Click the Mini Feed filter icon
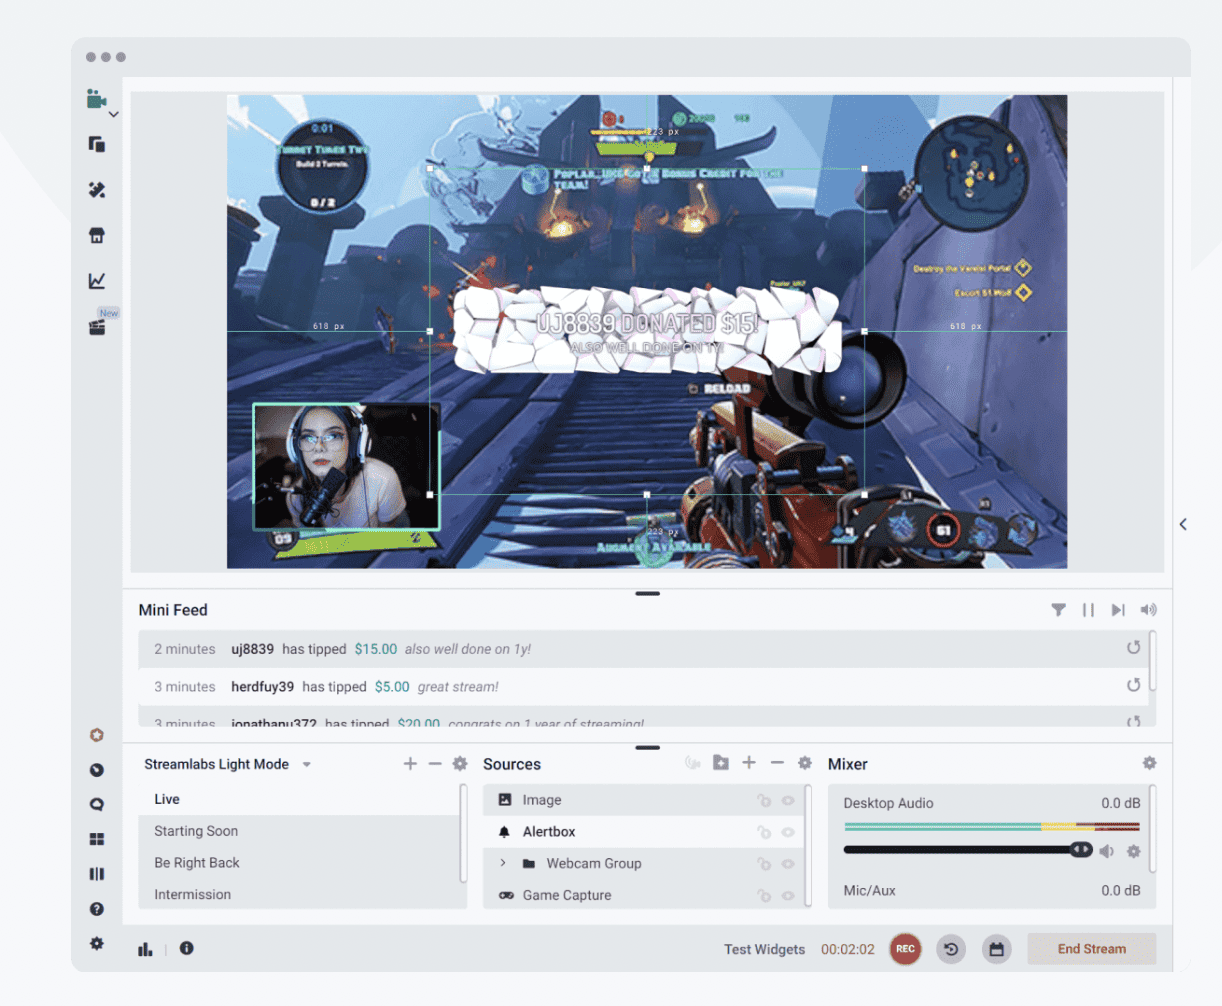This screenshot has width=1222, height=1006. tap(1058, 610)
